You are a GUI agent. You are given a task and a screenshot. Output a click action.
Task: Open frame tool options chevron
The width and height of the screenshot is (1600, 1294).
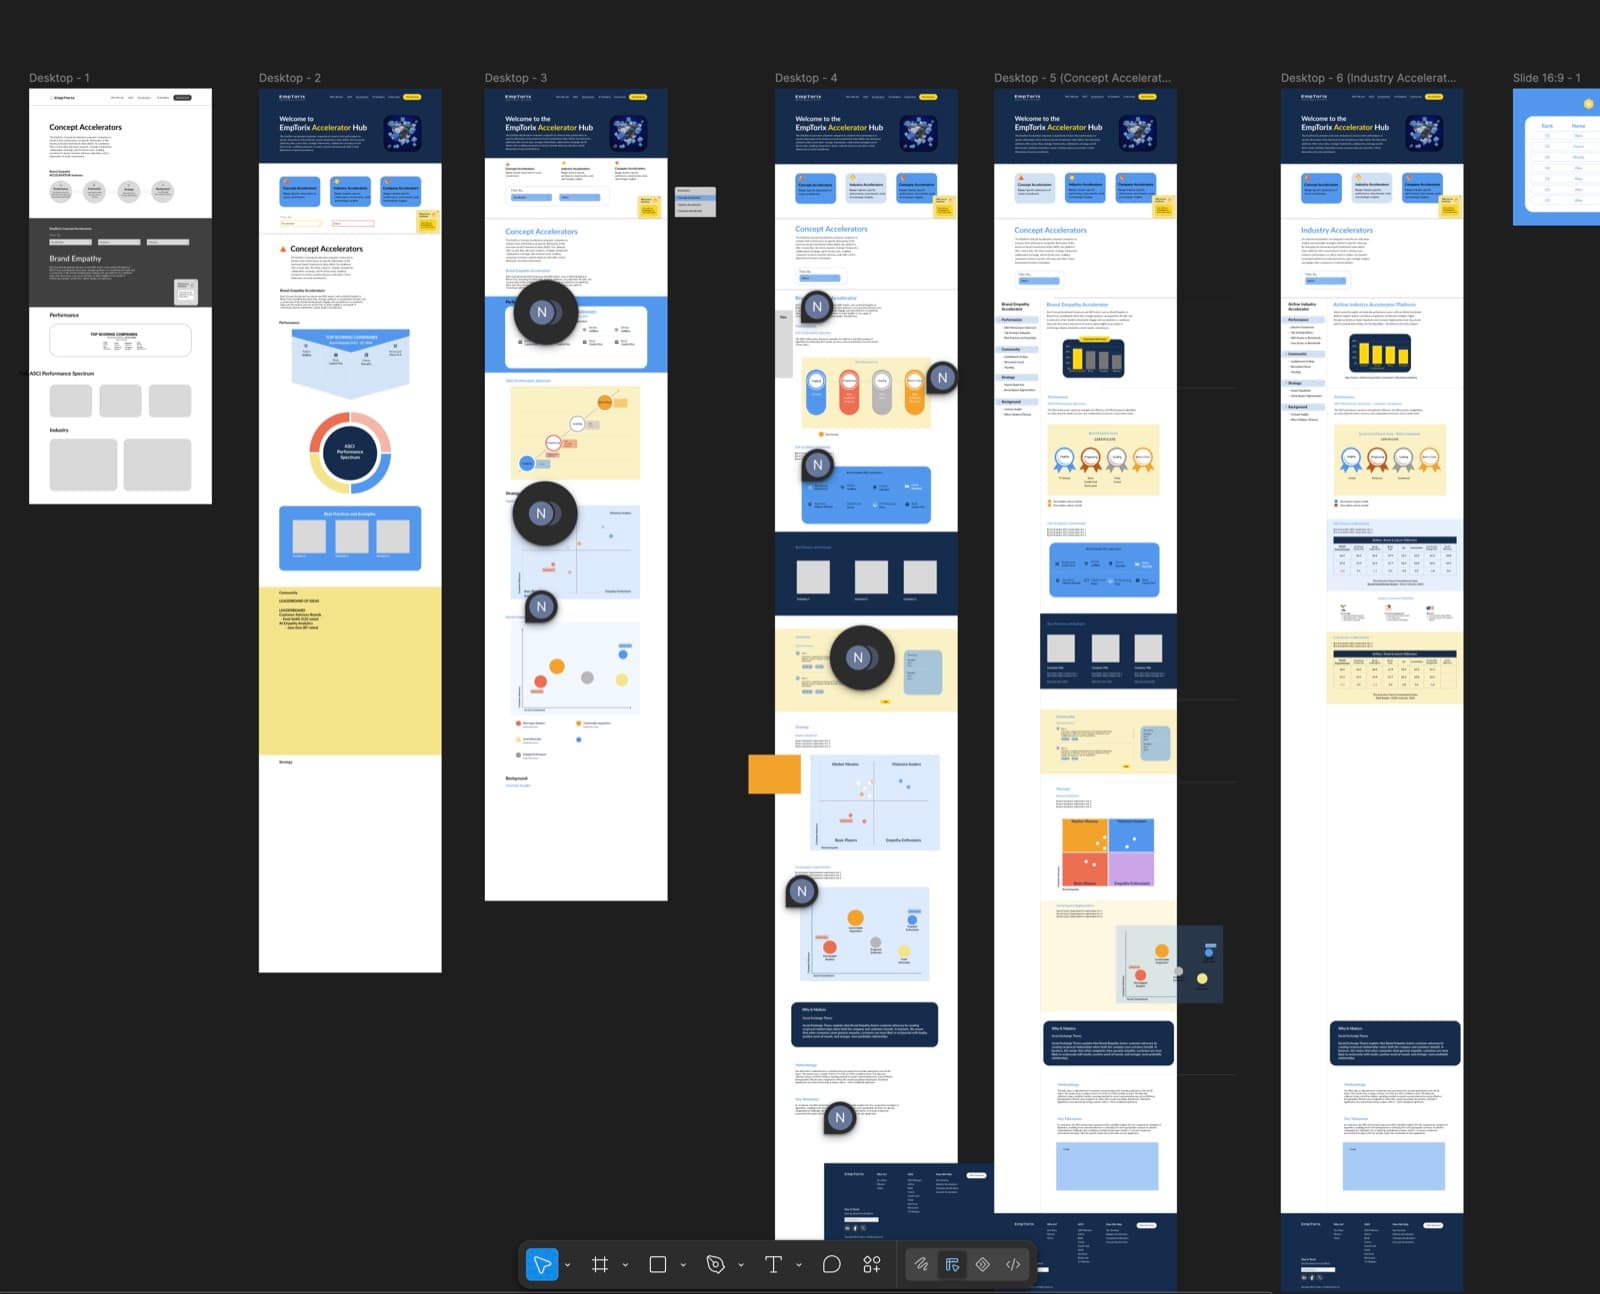pyautogui.click(x=625, y=1265)
